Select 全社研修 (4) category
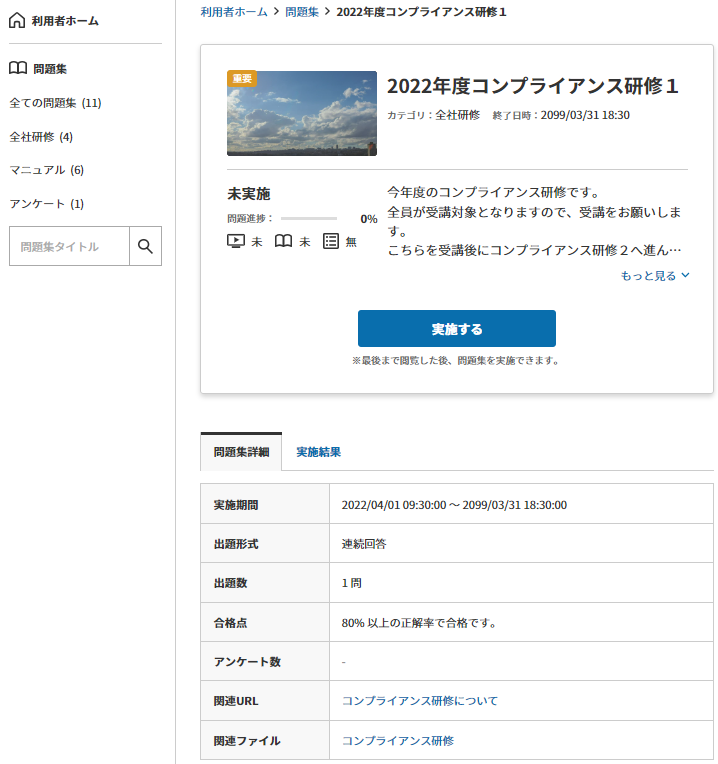Viewport: 718px width, 764px height. (x=41, y=137)
